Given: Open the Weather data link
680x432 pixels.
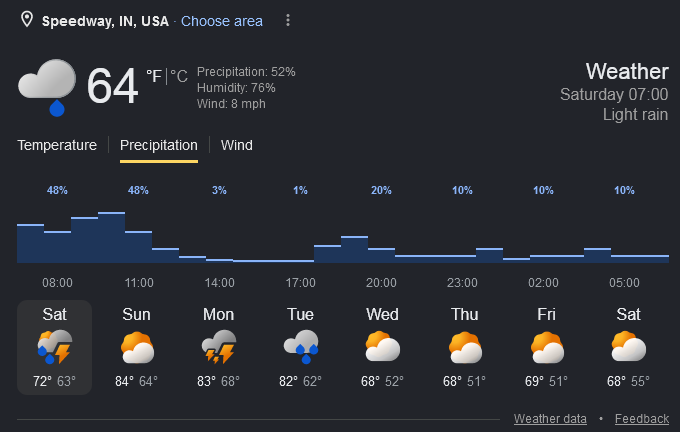Looking at the screenshot, I should tap(550, 419).
